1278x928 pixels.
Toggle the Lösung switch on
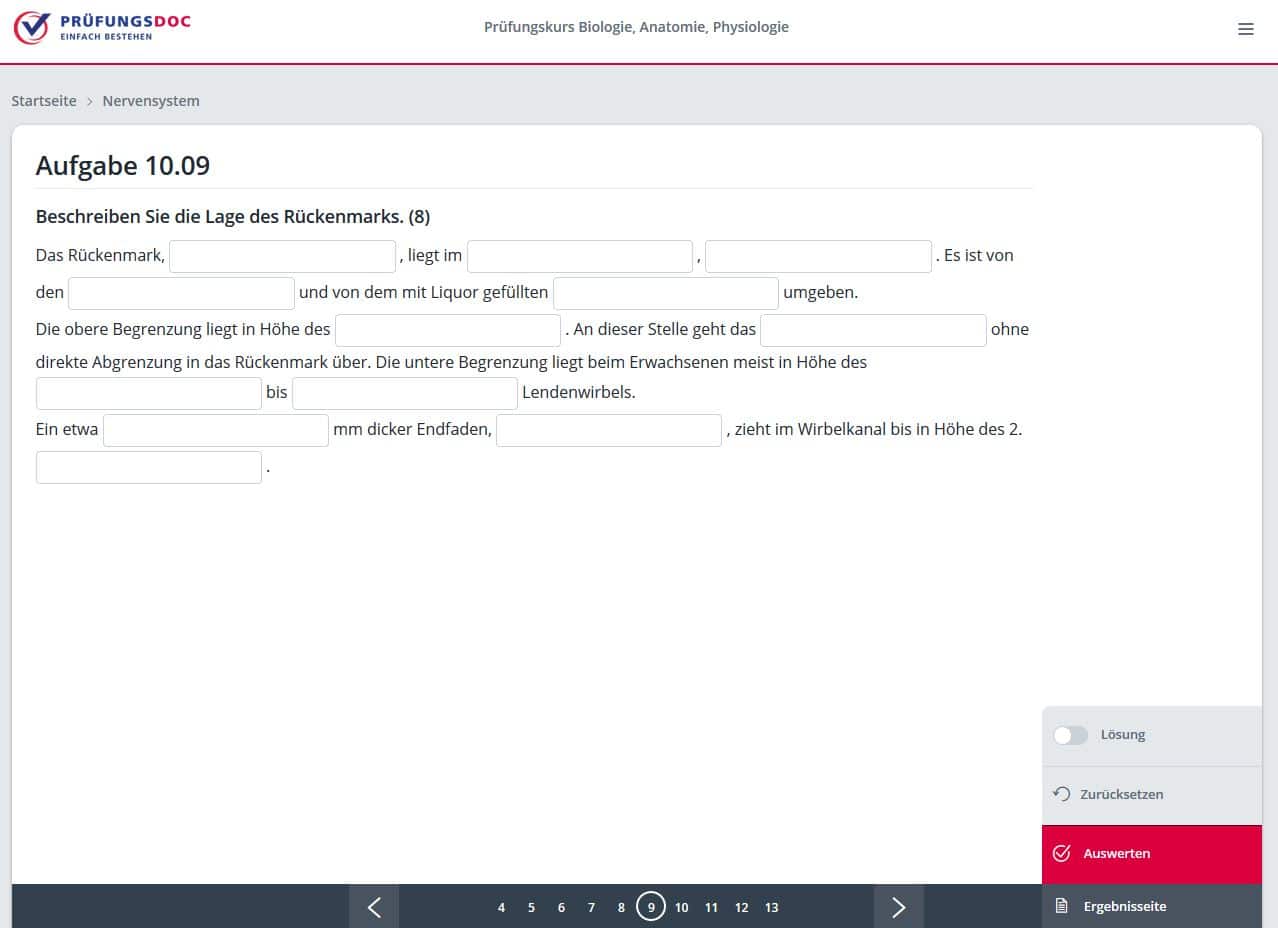[x=1070, y=735]
